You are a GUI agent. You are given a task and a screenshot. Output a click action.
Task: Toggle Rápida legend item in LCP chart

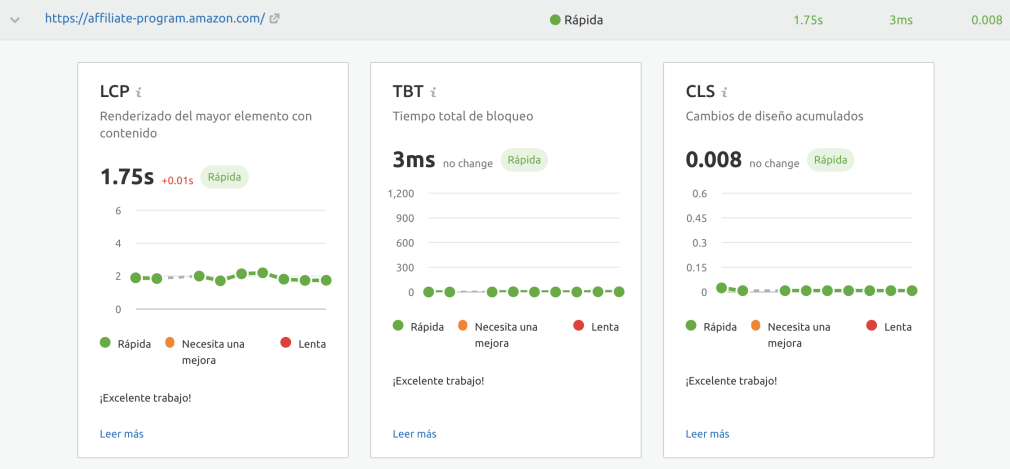(x=126, y=343)
